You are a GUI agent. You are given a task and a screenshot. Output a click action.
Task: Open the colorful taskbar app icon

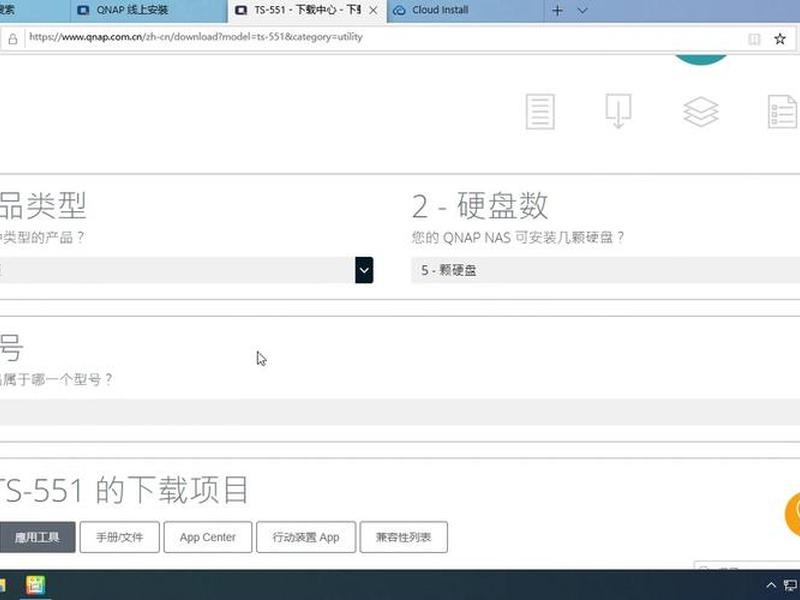tap(35, 585)
